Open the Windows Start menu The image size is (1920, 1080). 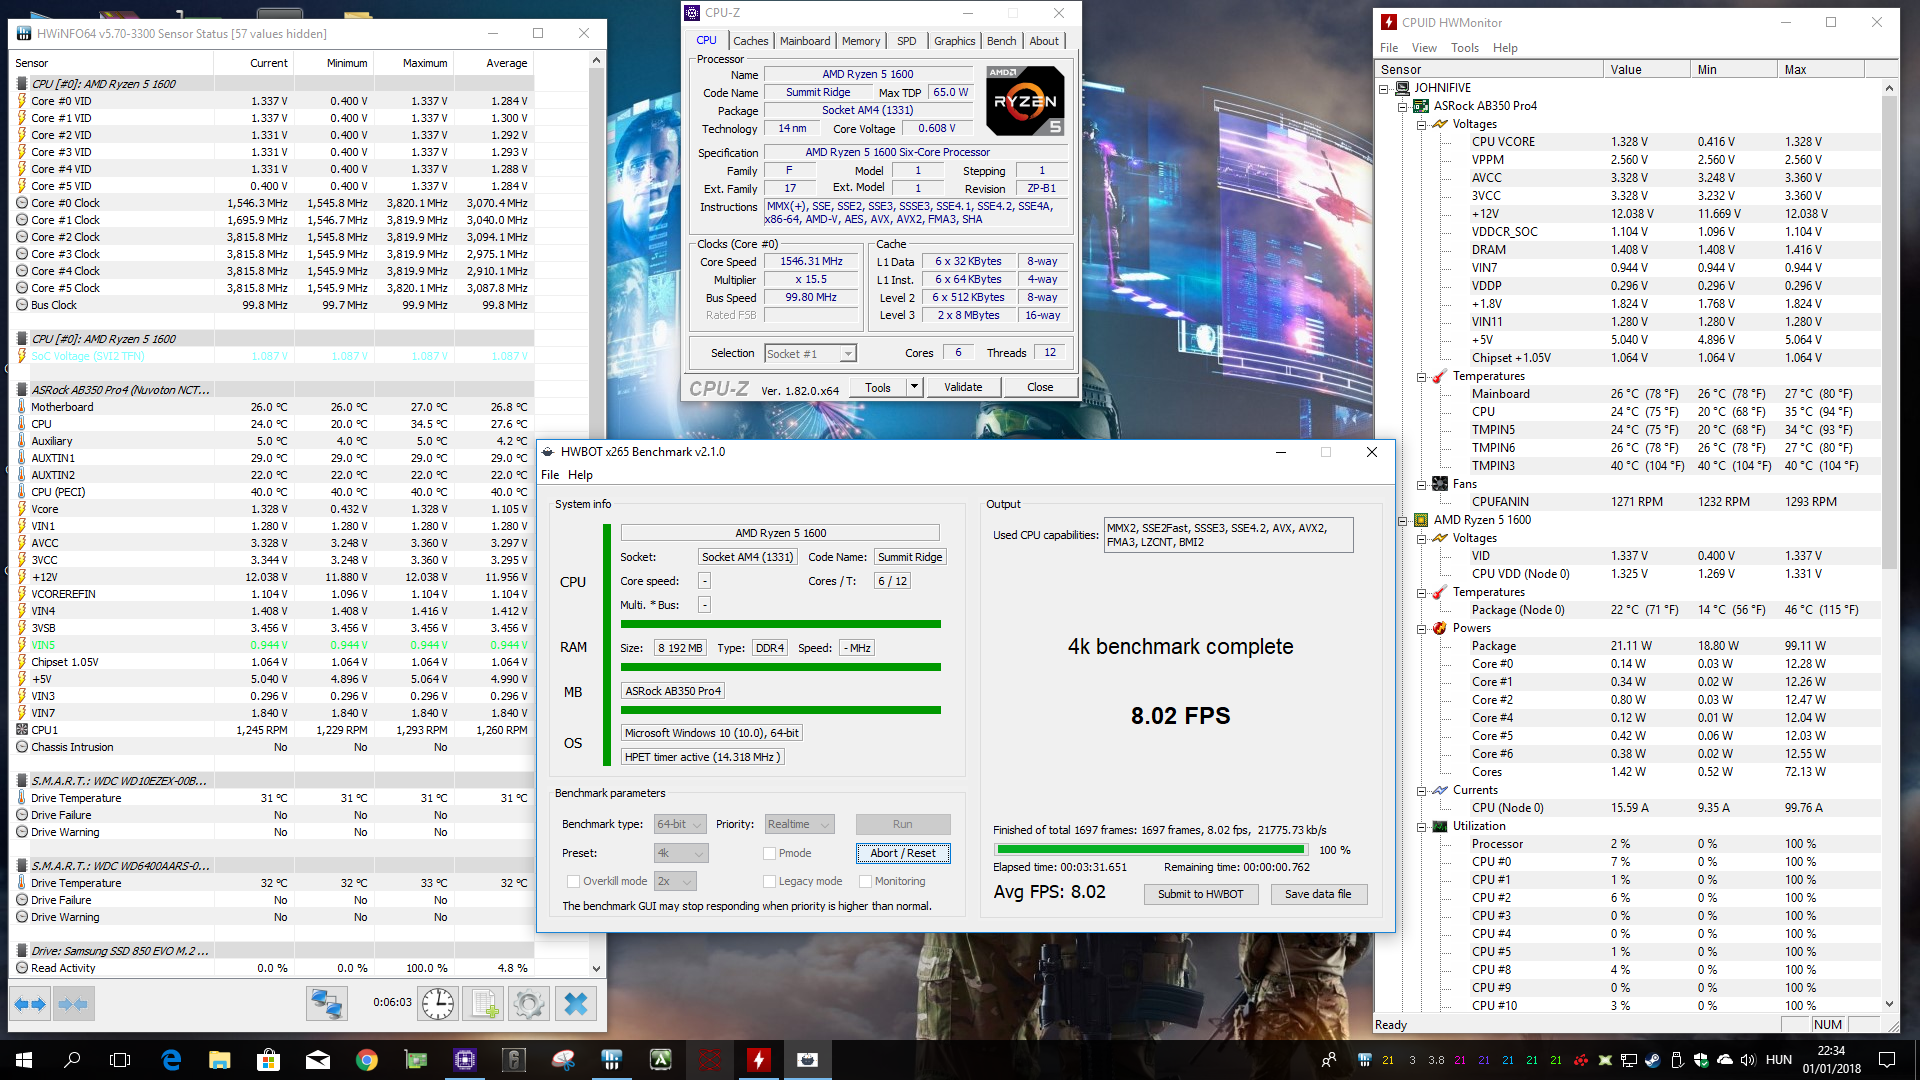coord(24,1060)
